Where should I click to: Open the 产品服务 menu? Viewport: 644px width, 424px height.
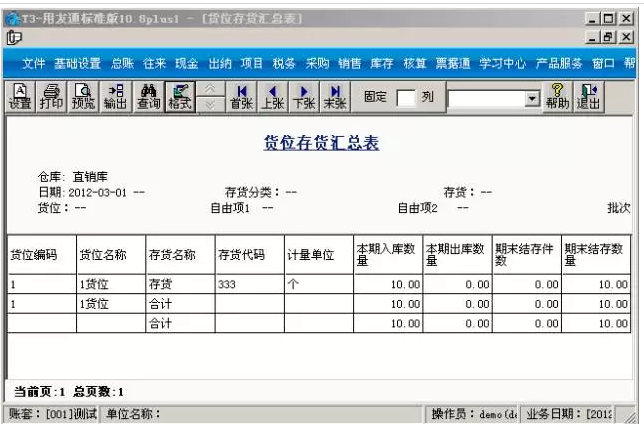[x=559, y=63]
